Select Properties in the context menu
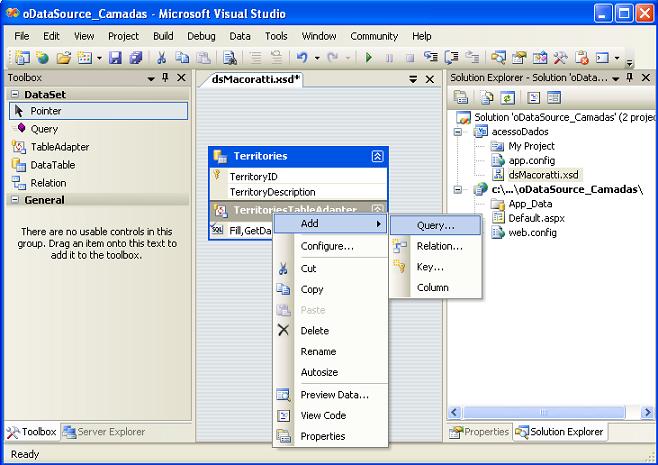This screenshot has height=465, width=658. (330, 436)
